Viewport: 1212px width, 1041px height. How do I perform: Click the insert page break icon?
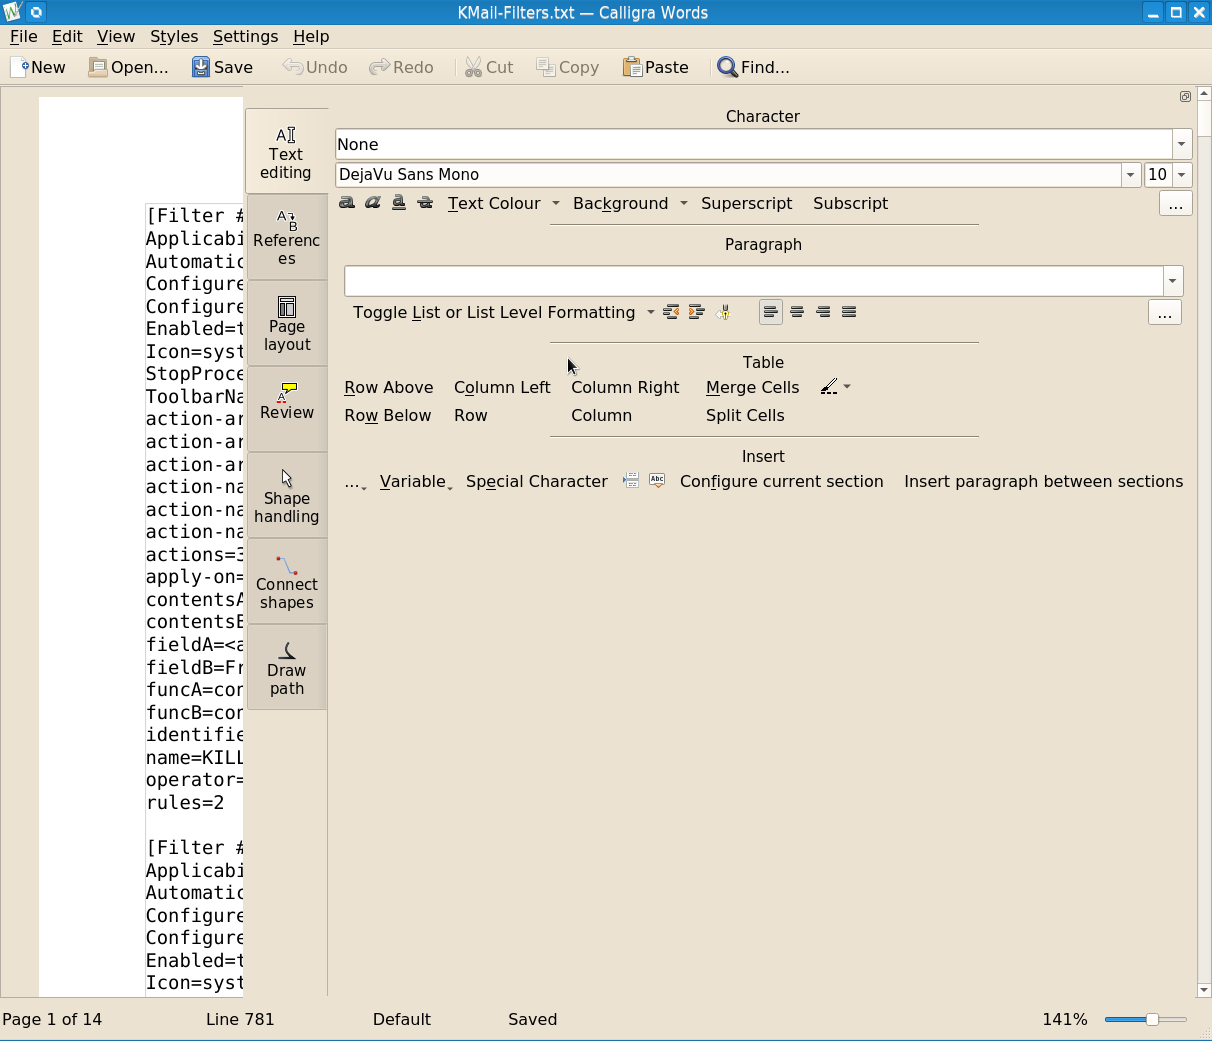pyautogui.click(x=631, y=481)
